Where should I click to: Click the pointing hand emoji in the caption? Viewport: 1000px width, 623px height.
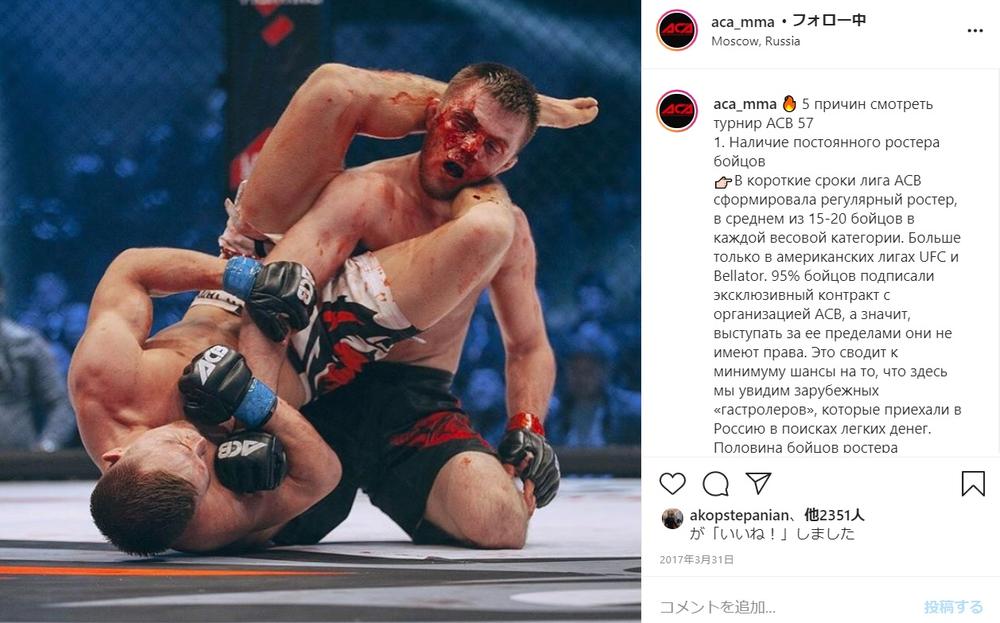723,182
